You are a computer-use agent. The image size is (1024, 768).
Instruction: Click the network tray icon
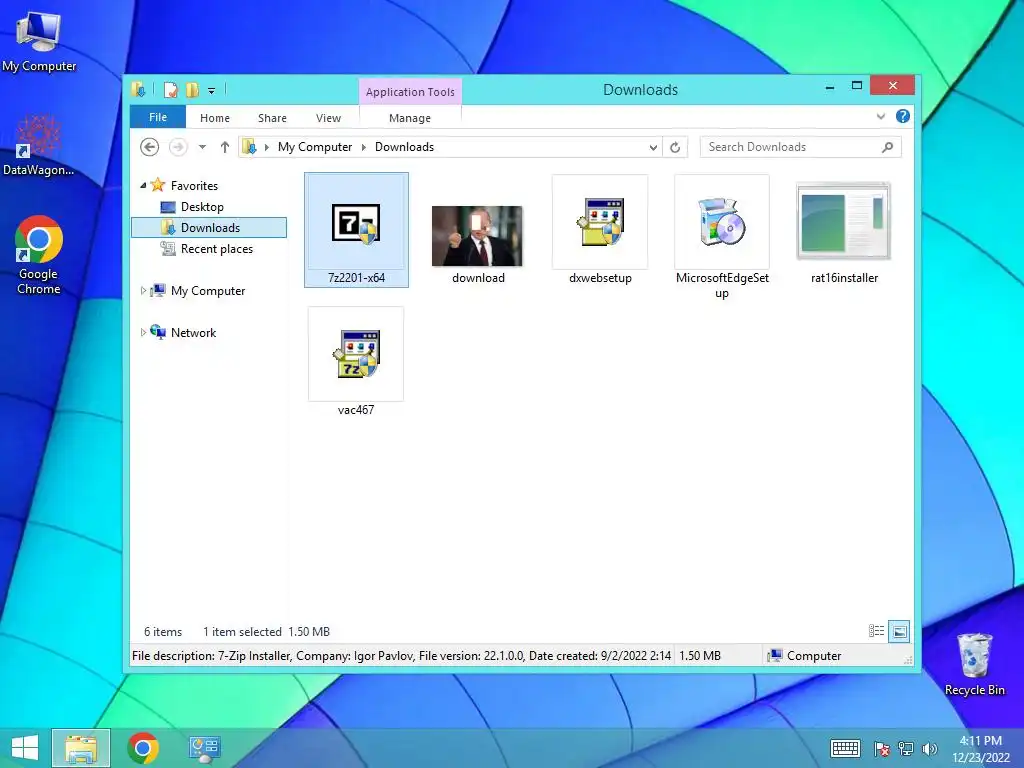click(906, 748)
